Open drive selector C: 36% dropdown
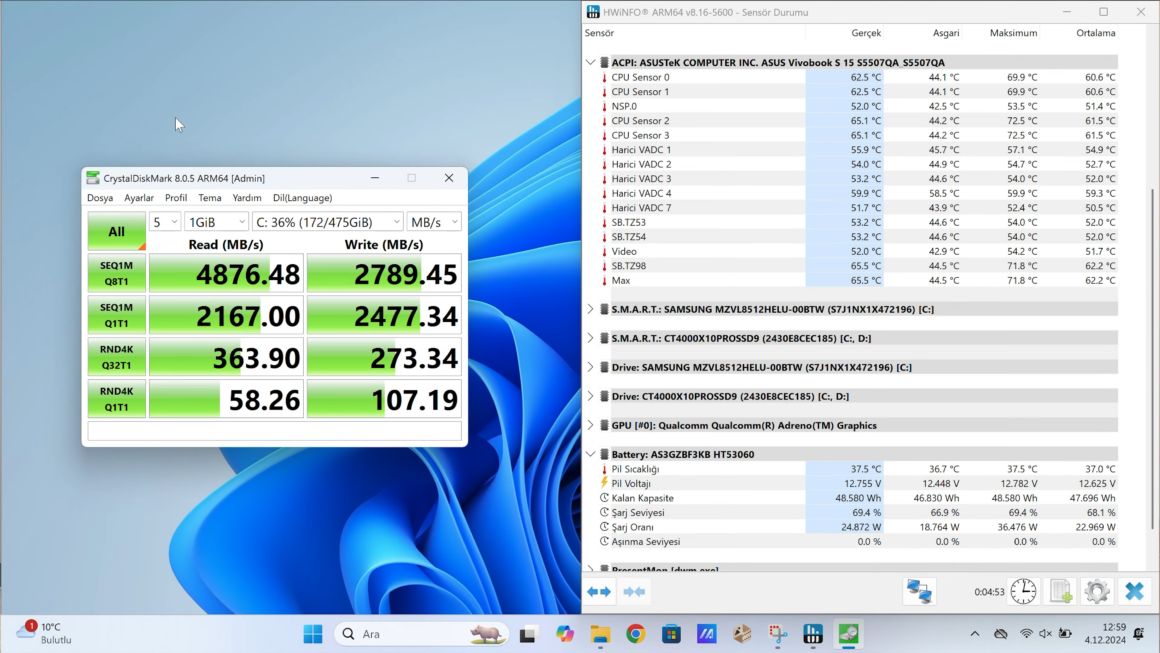This screenshot has height=653, width=1160. point(328,222)
